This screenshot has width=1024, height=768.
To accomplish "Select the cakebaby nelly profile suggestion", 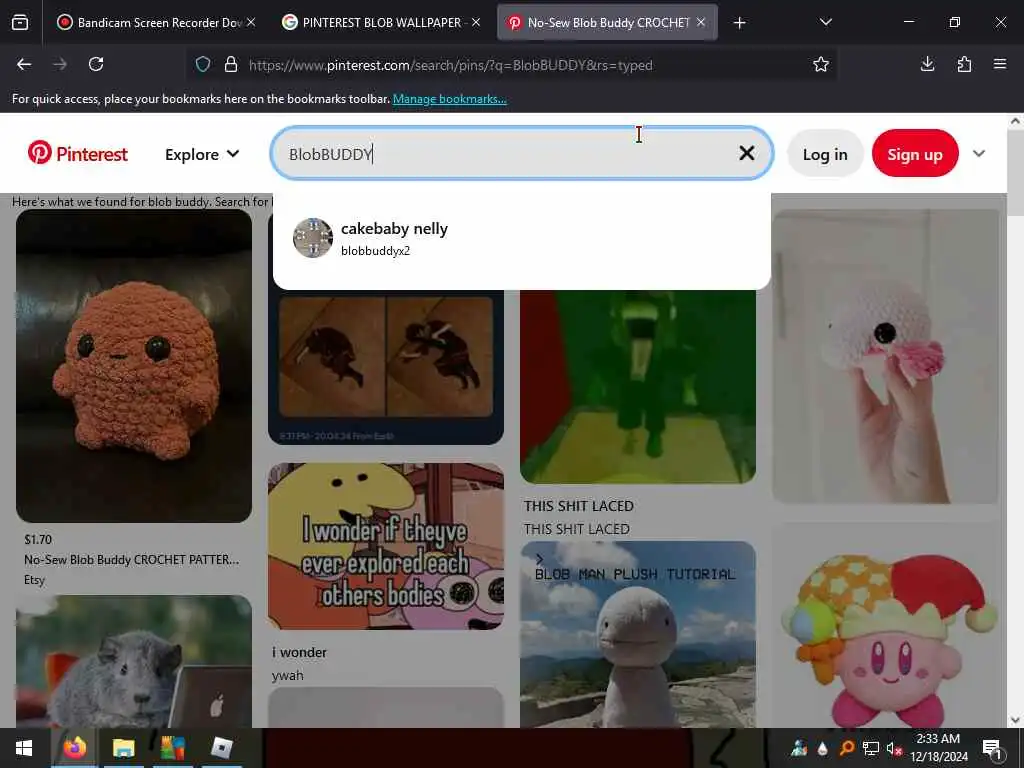I will (521, 238).
